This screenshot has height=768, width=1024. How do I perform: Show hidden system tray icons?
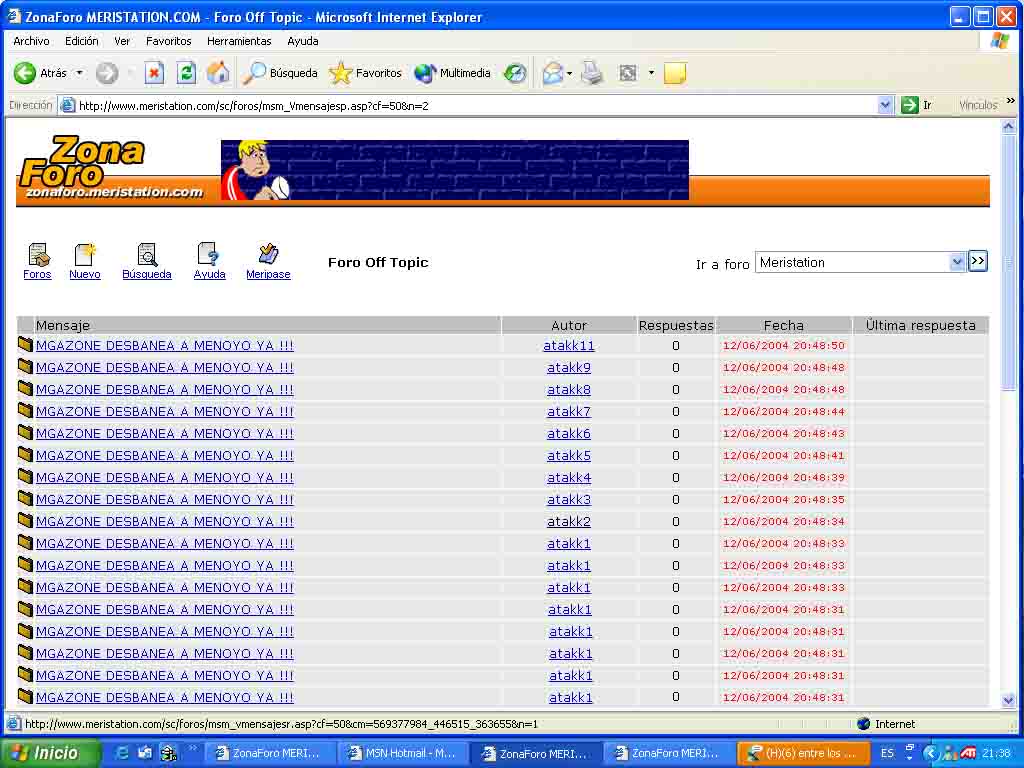931,753
